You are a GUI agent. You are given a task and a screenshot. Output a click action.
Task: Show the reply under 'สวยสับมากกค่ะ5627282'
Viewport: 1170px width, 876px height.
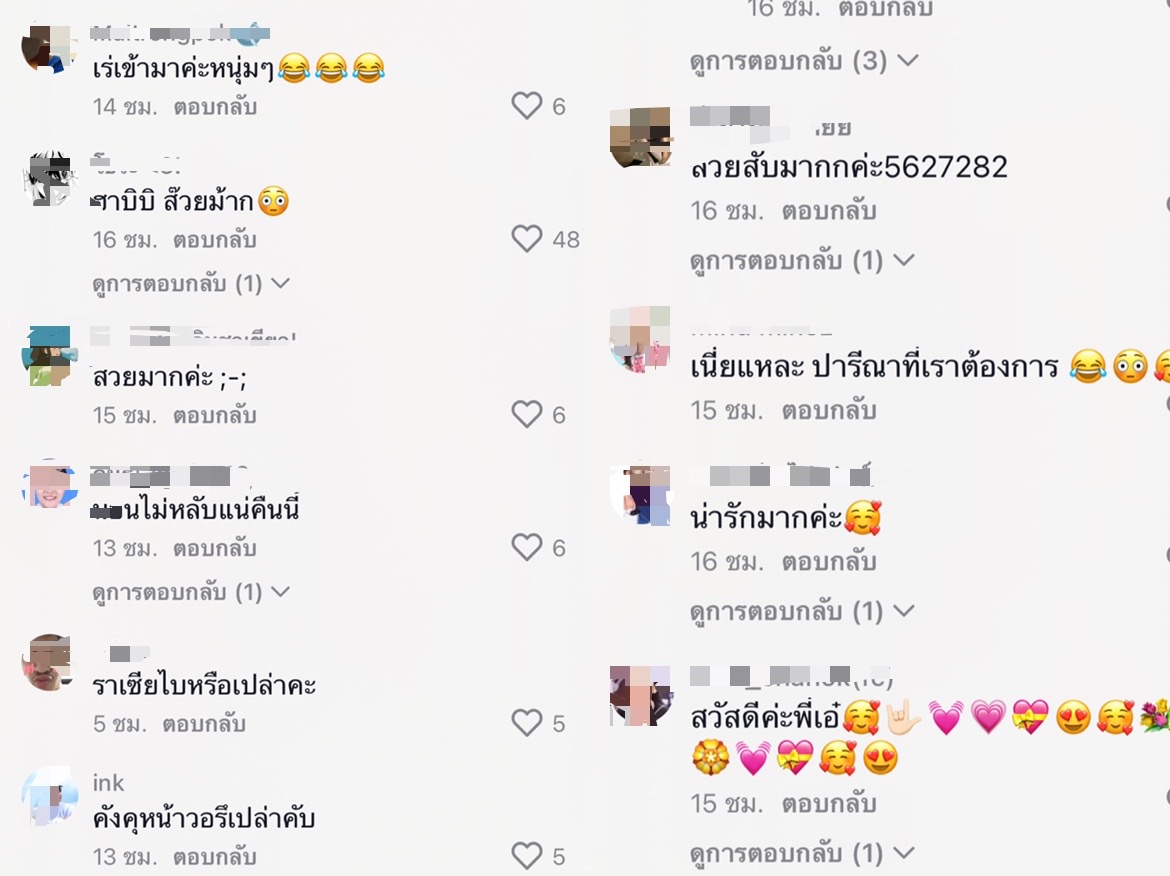(x=802, y=260)
